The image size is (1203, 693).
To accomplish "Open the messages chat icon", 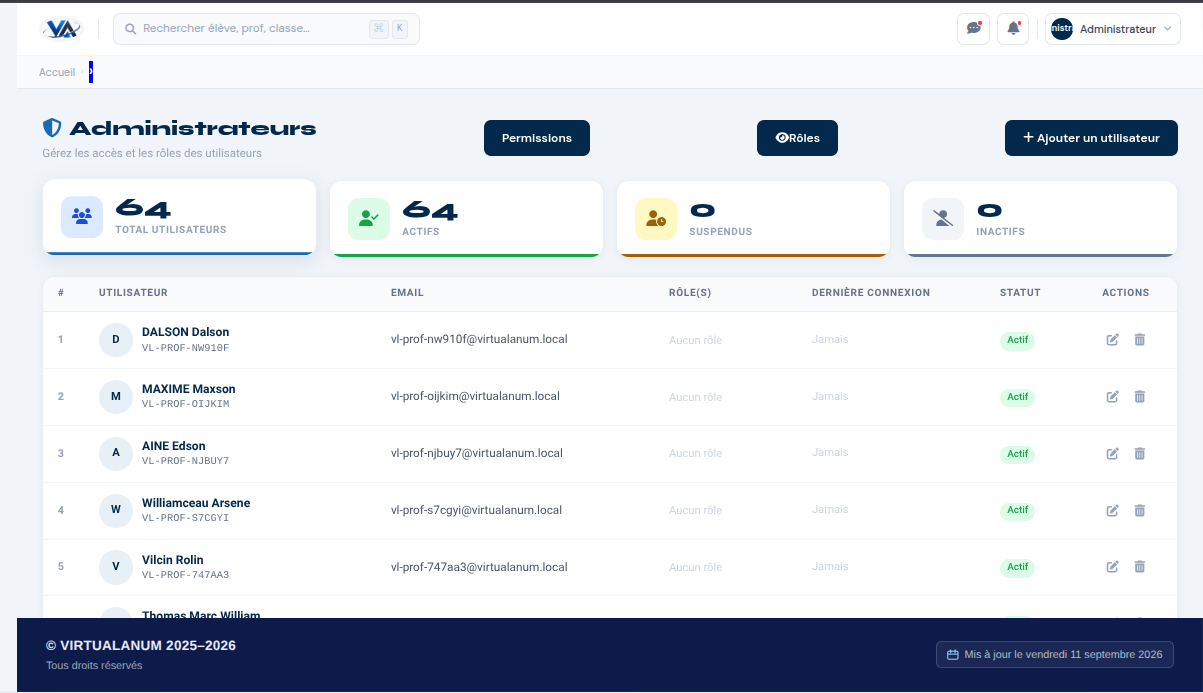I will [x=973, y=29].
